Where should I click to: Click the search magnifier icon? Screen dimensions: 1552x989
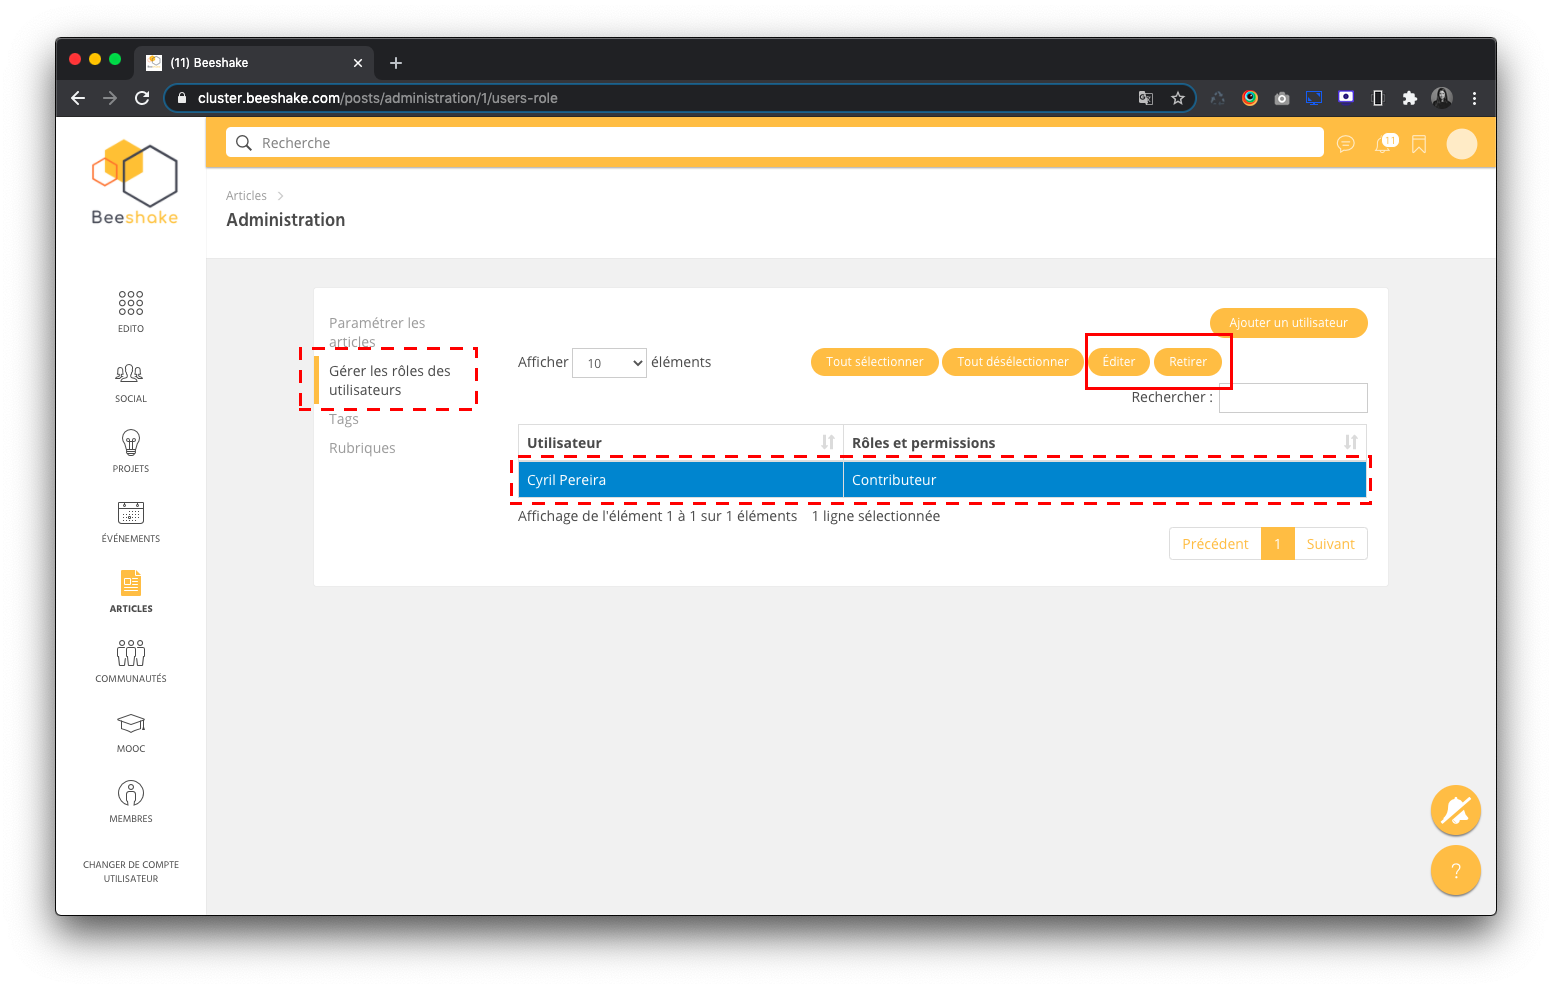pyautogui.click(x=243, y=143)
